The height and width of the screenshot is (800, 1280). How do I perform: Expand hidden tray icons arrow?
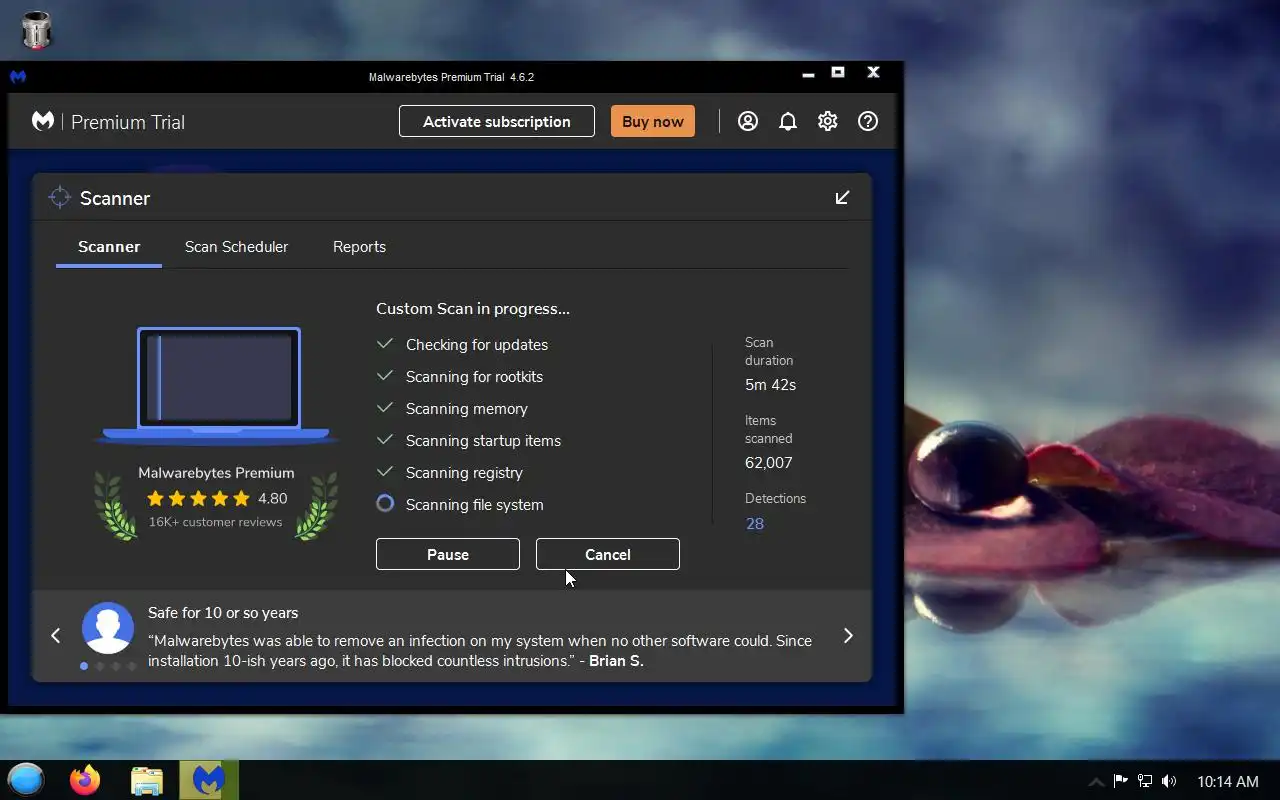pyautogui.click(x=1096, y=782)
